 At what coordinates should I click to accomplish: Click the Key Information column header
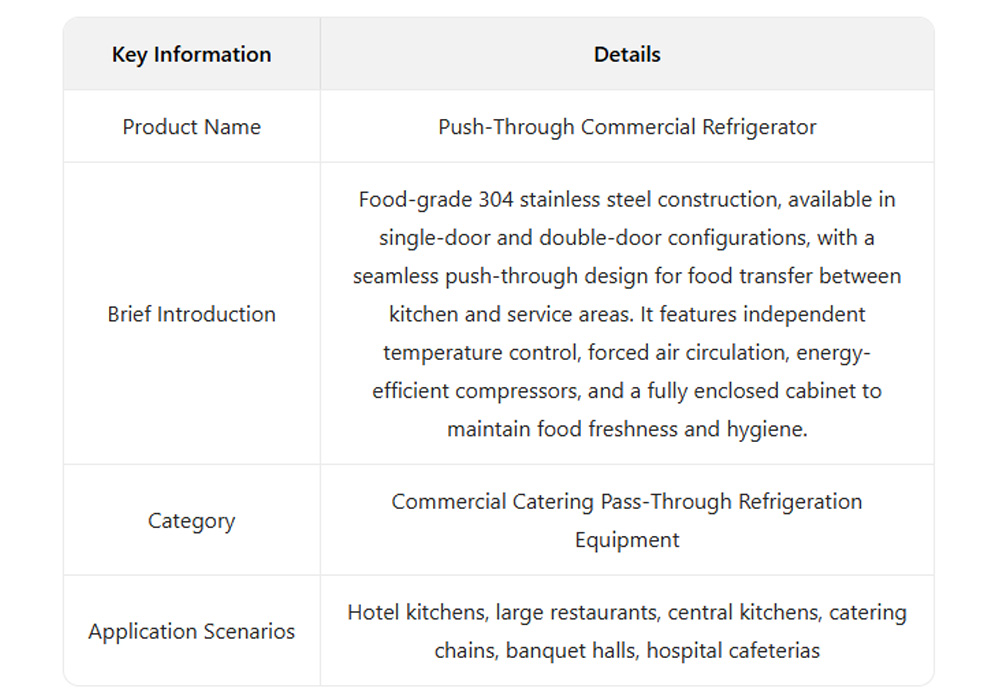coord(191,55)
